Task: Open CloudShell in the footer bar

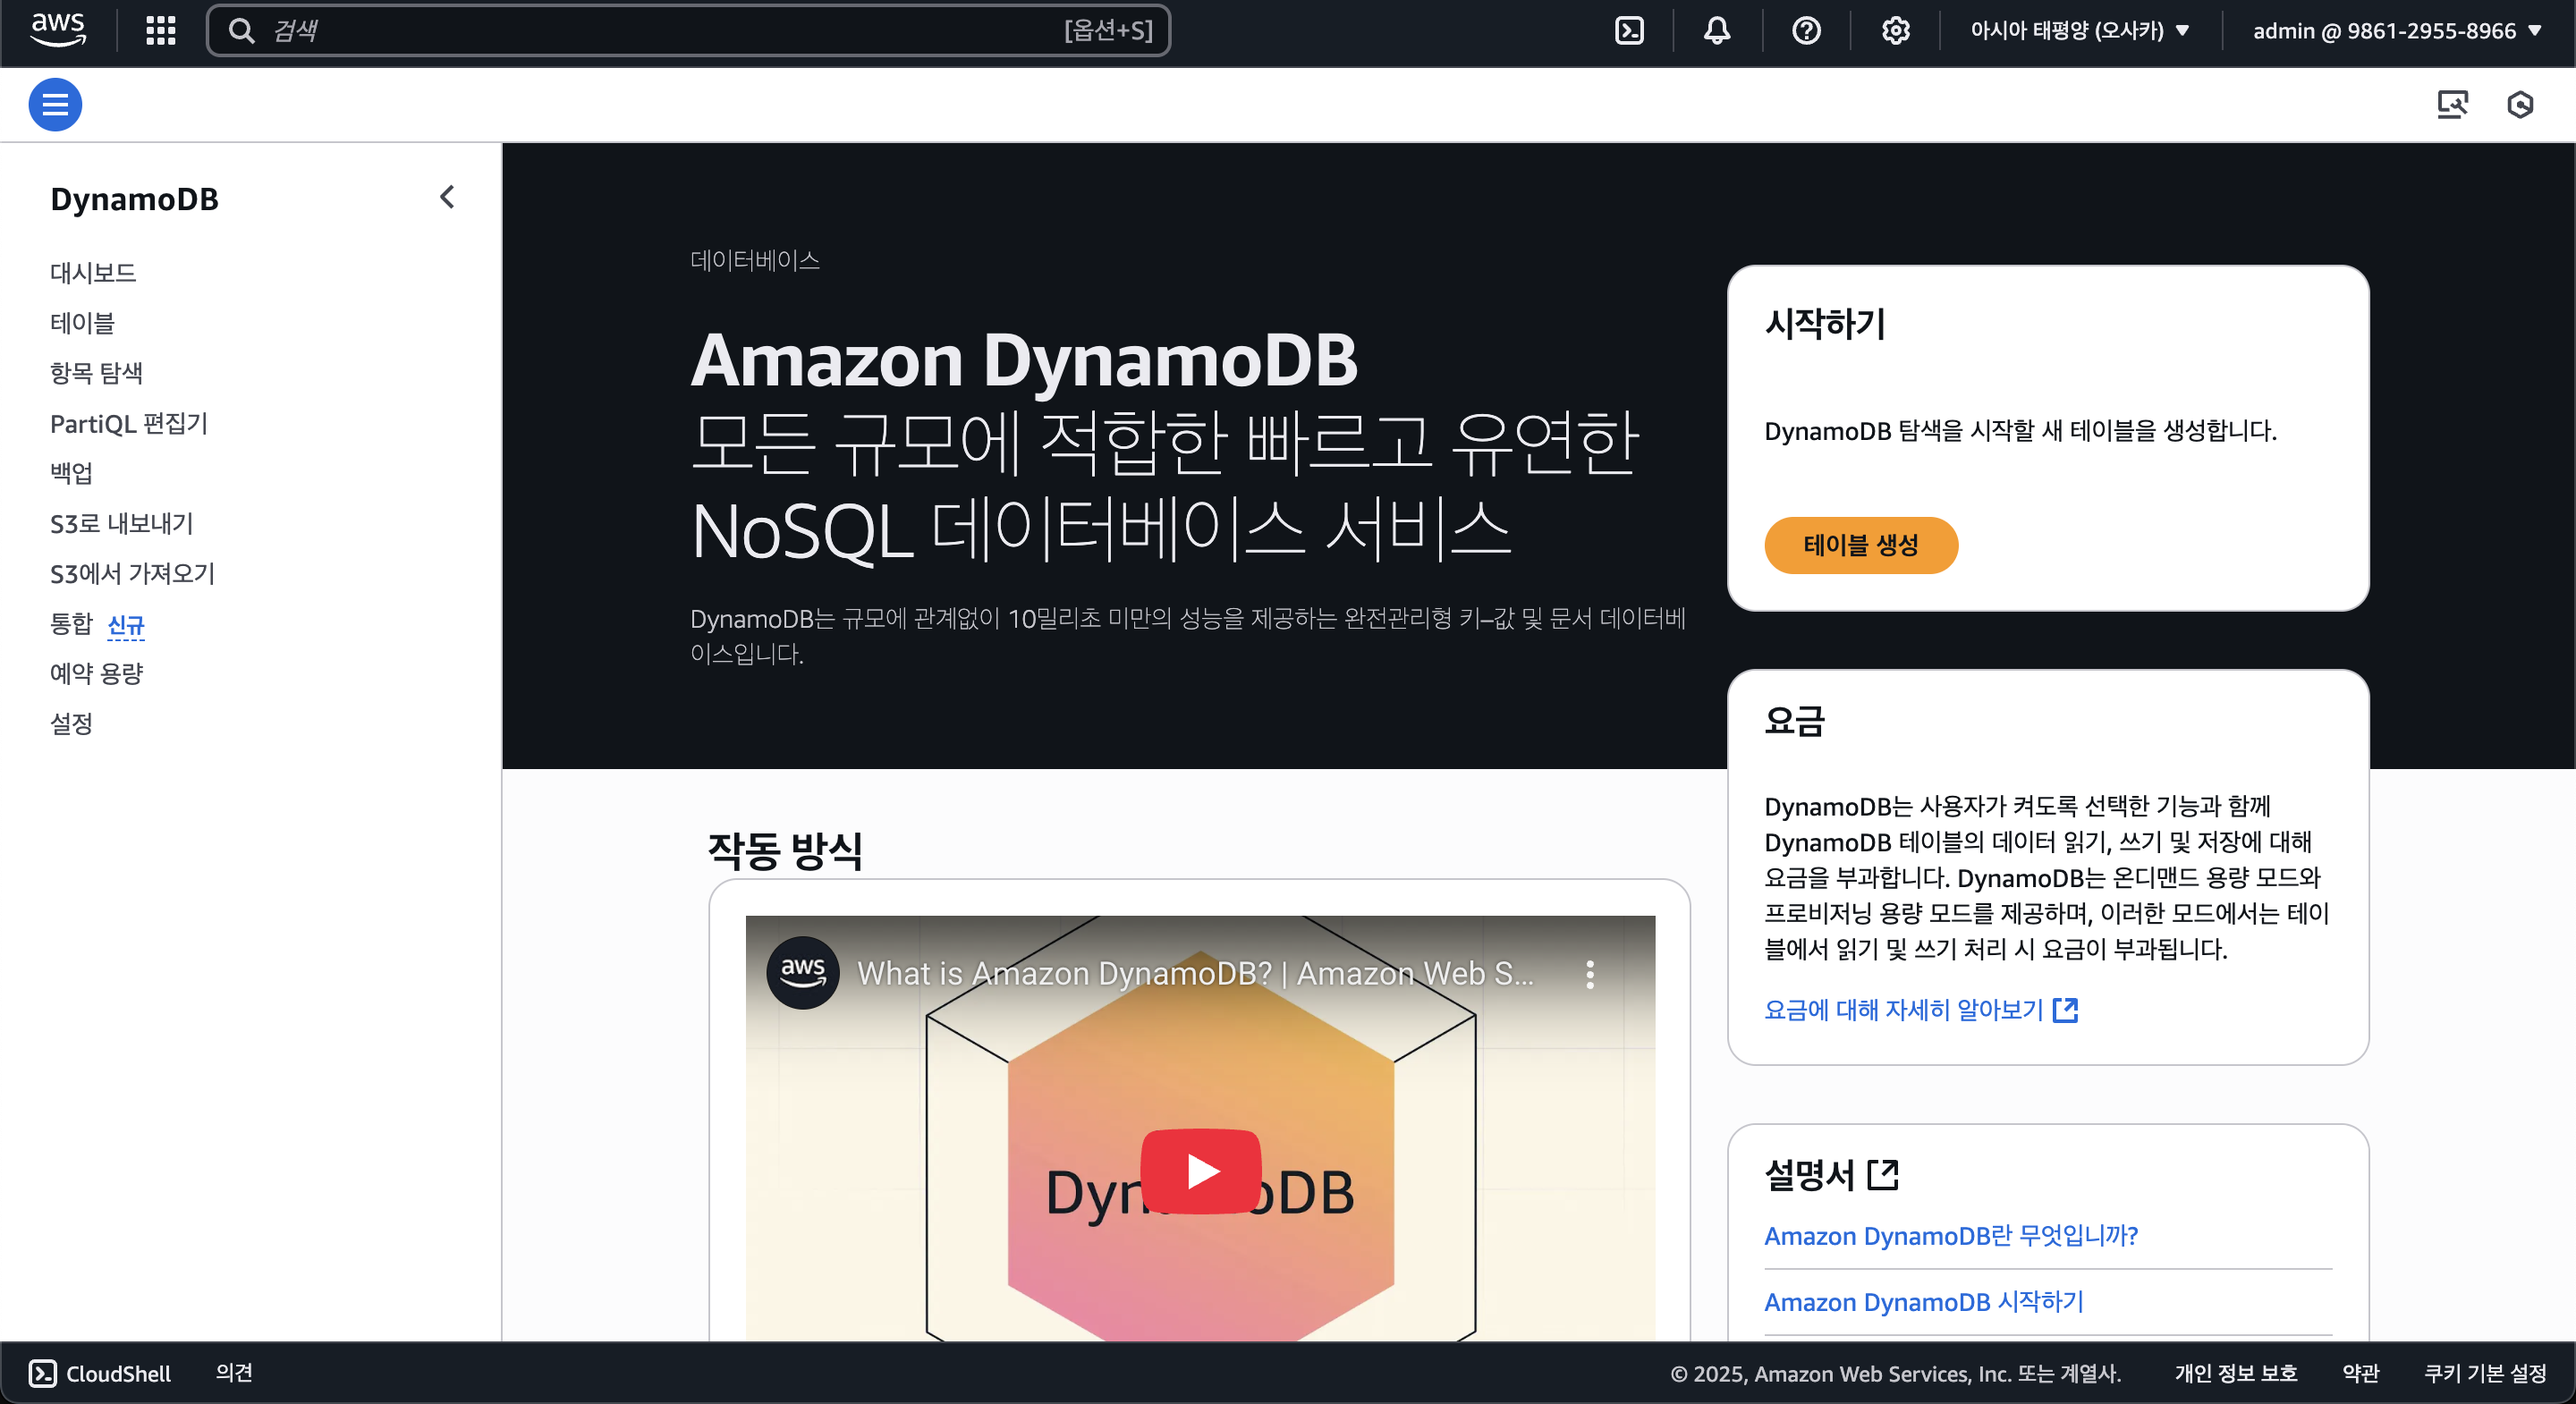Action: tap(99, 1373)
